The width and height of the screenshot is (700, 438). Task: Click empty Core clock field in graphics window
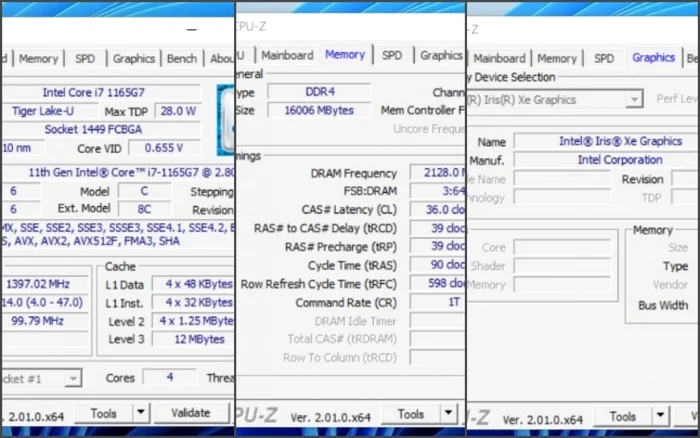tap(562, 247)
